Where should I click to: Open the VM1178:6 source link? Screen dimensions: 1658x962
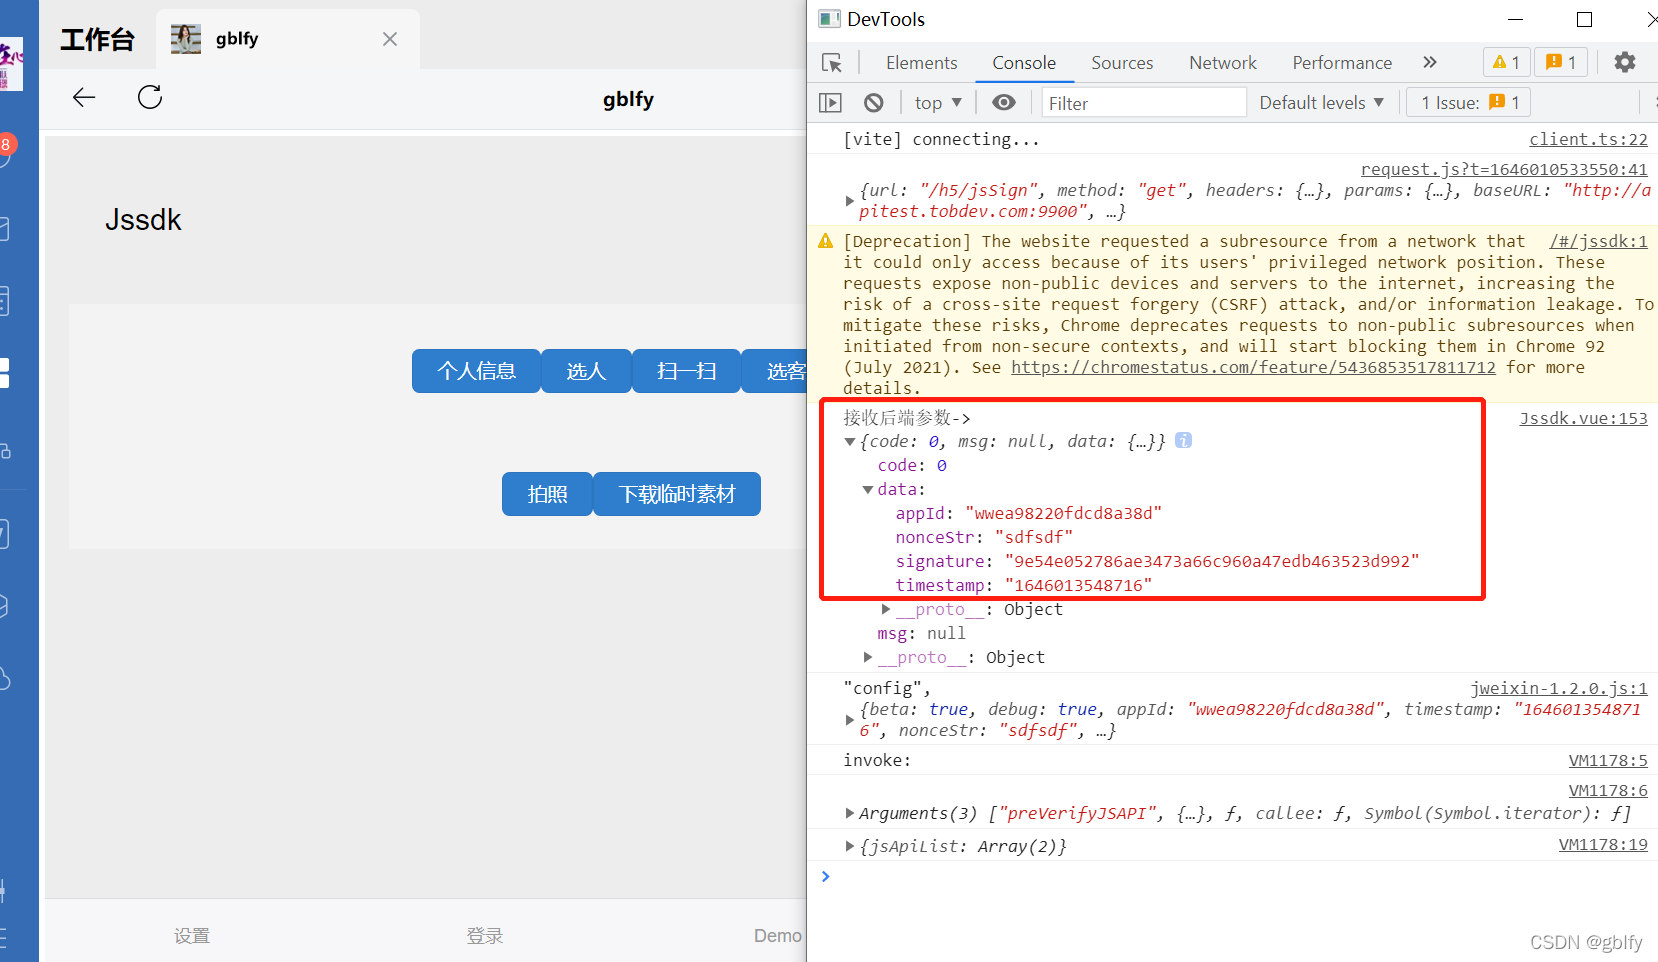1608,791
